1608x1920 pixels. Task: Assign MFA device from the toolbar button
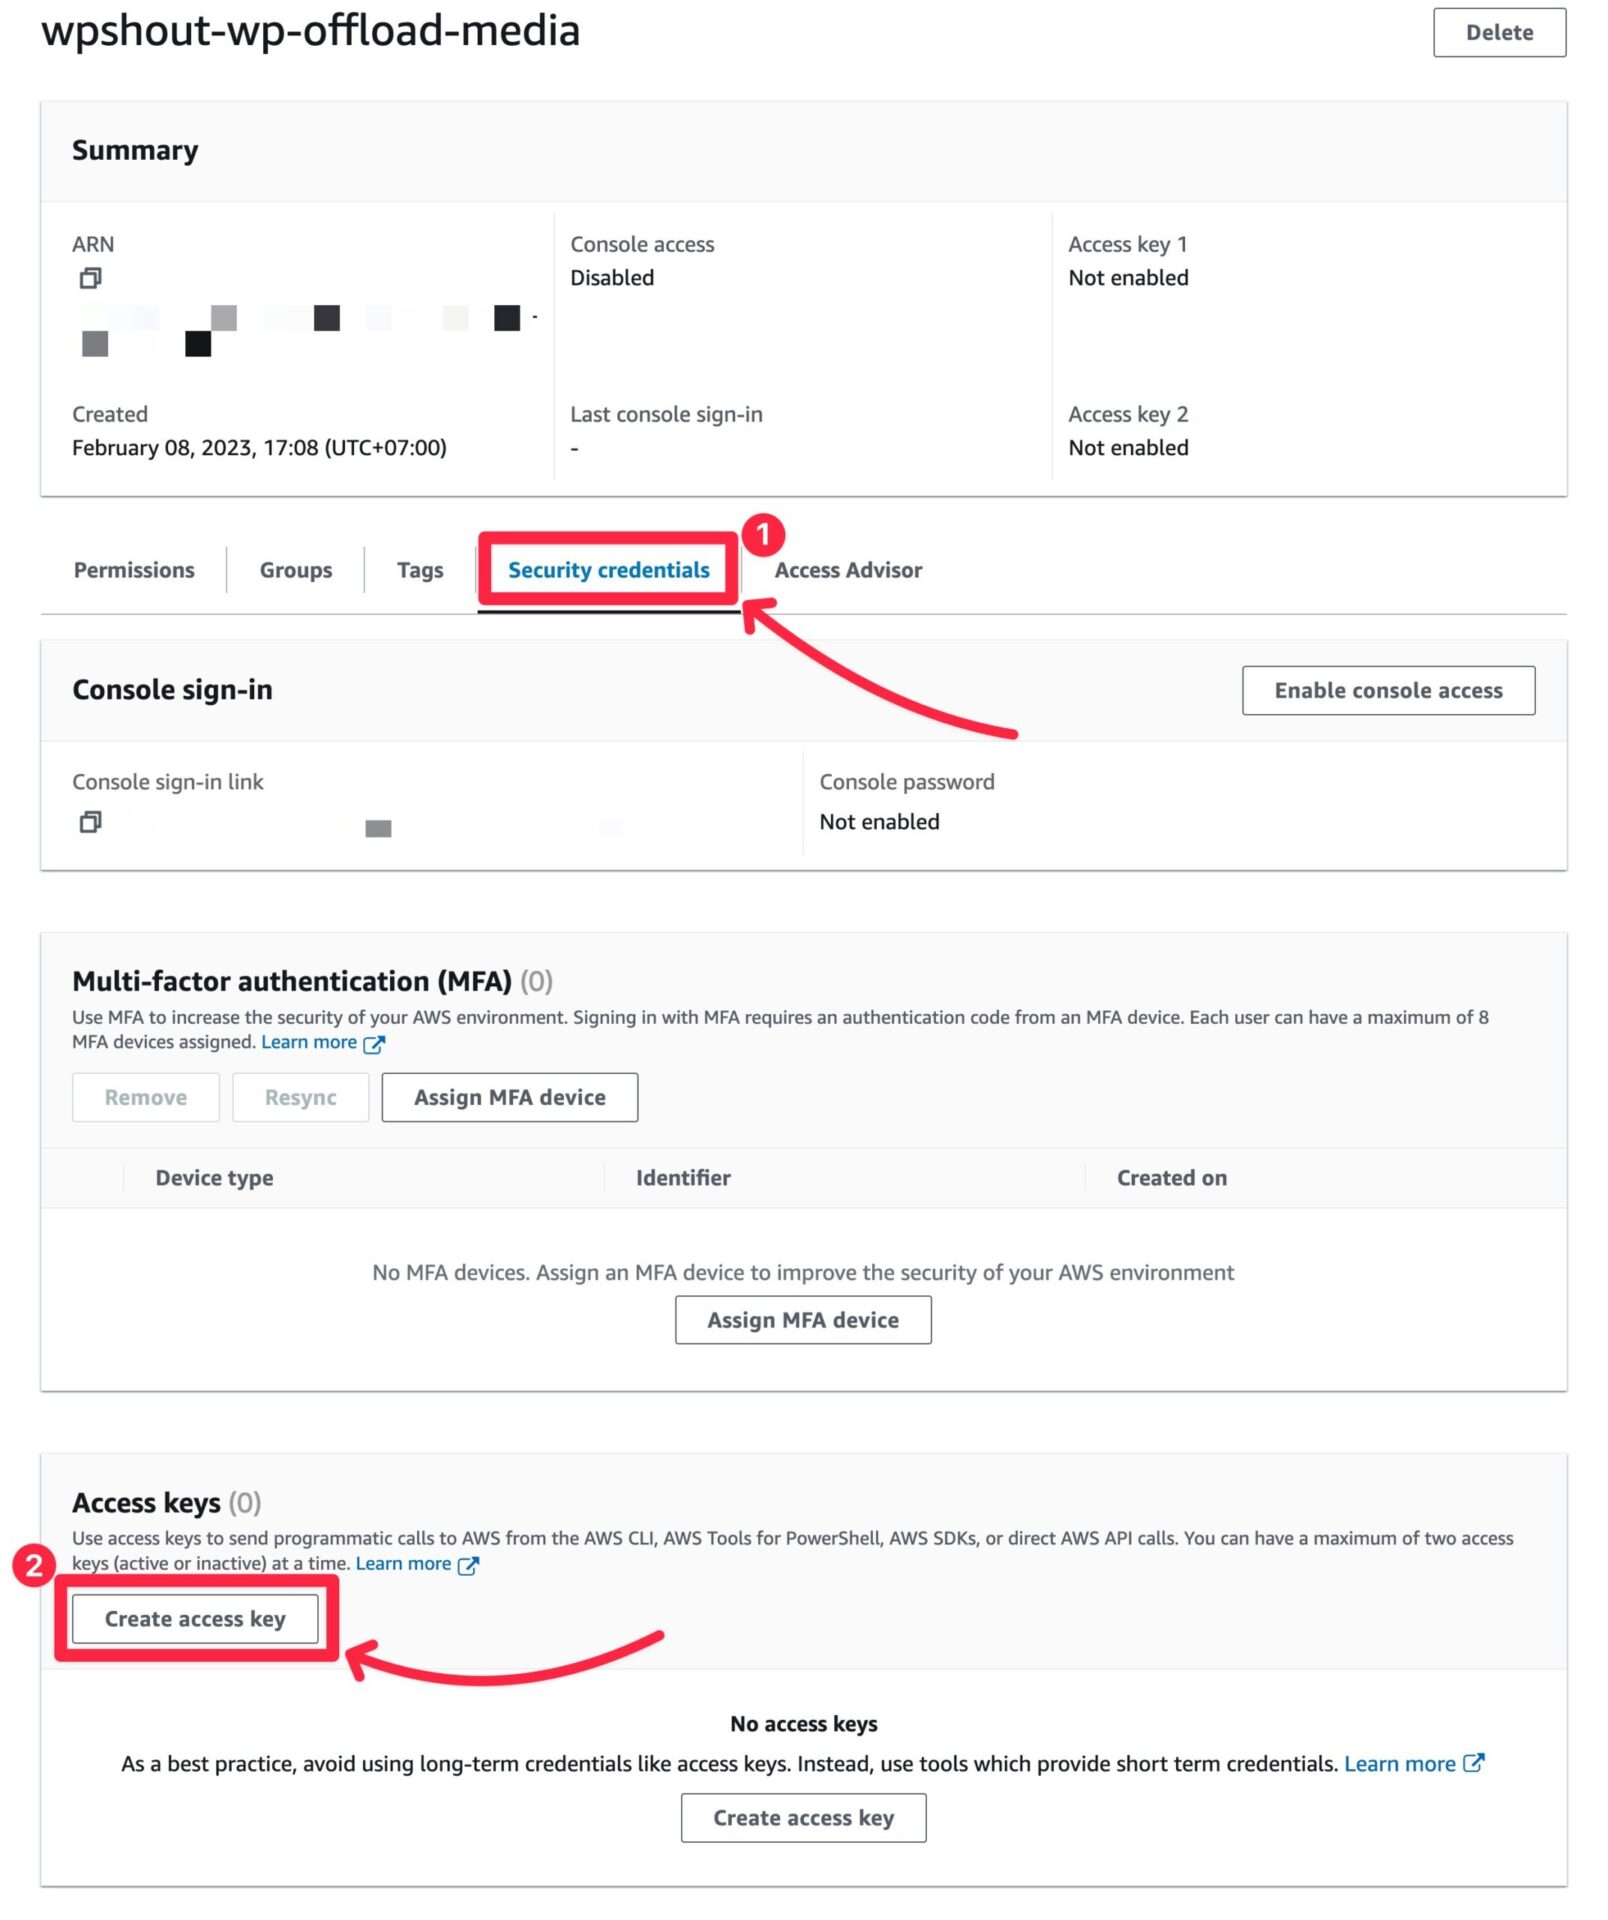[510, 1097]
